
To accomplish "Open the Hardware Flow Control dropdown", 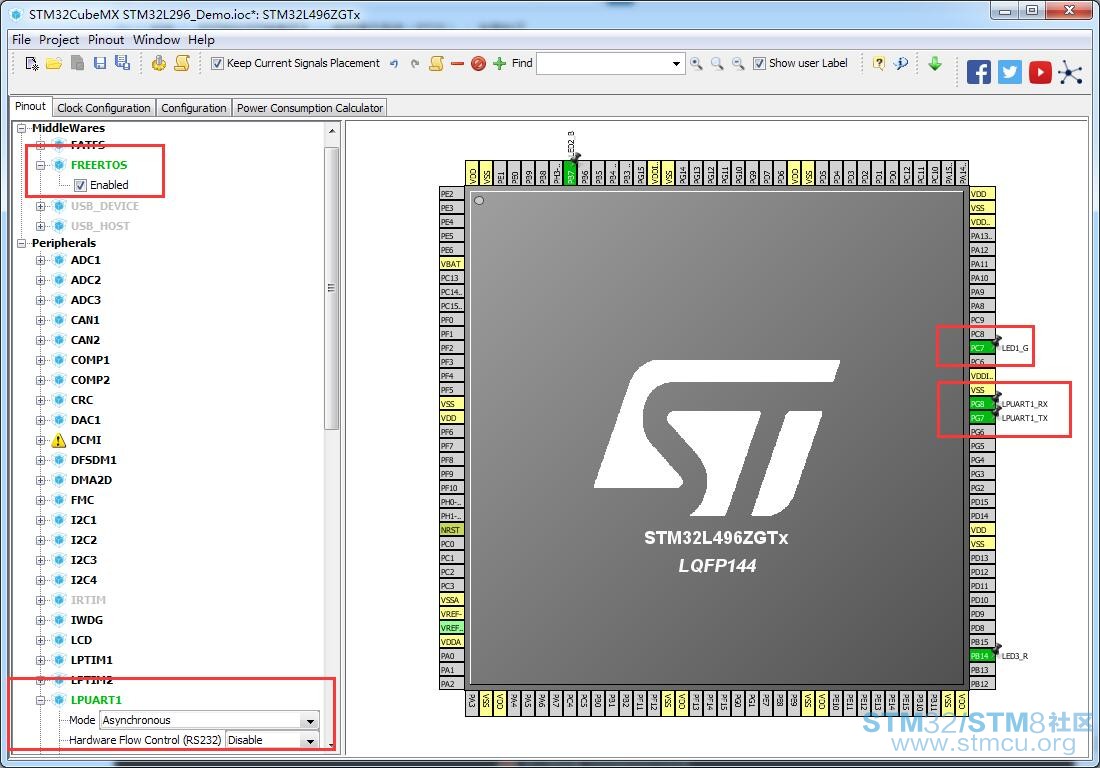I will (x=310, y=741).
